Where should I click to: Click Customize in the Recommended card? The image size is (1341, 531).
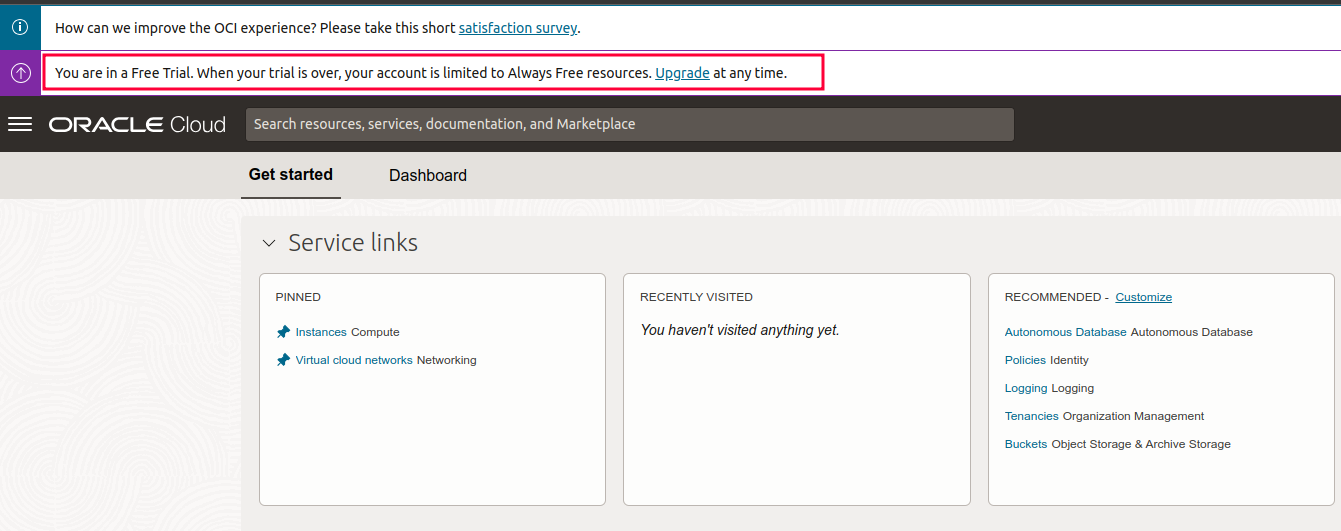(1144, 297)
